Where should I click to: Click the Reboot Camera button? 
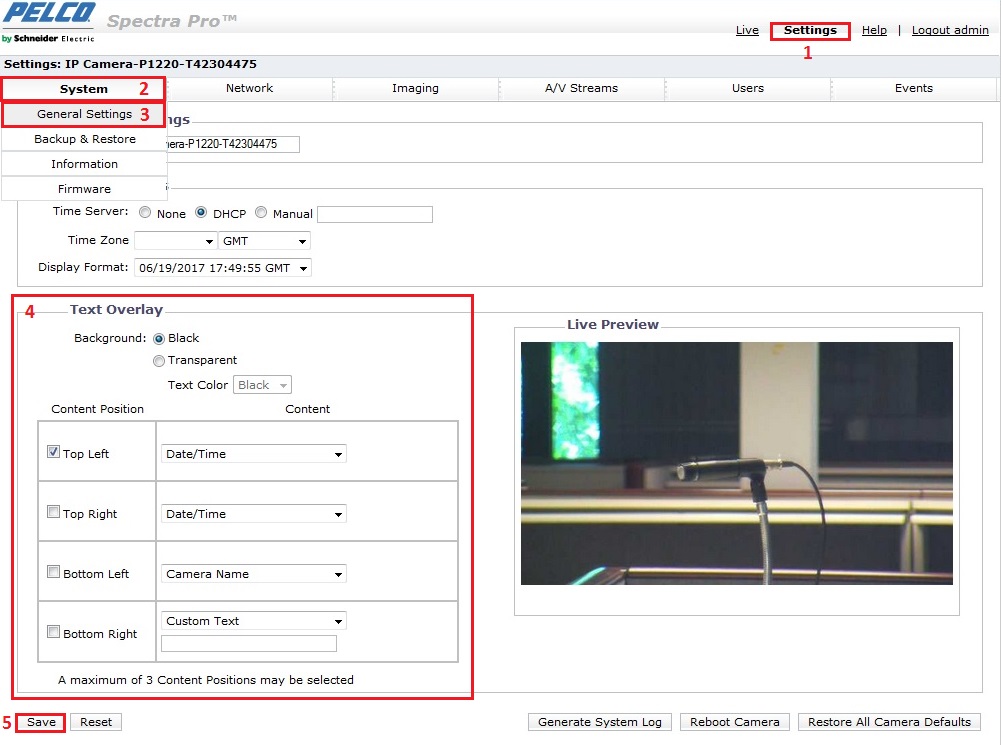734,721
